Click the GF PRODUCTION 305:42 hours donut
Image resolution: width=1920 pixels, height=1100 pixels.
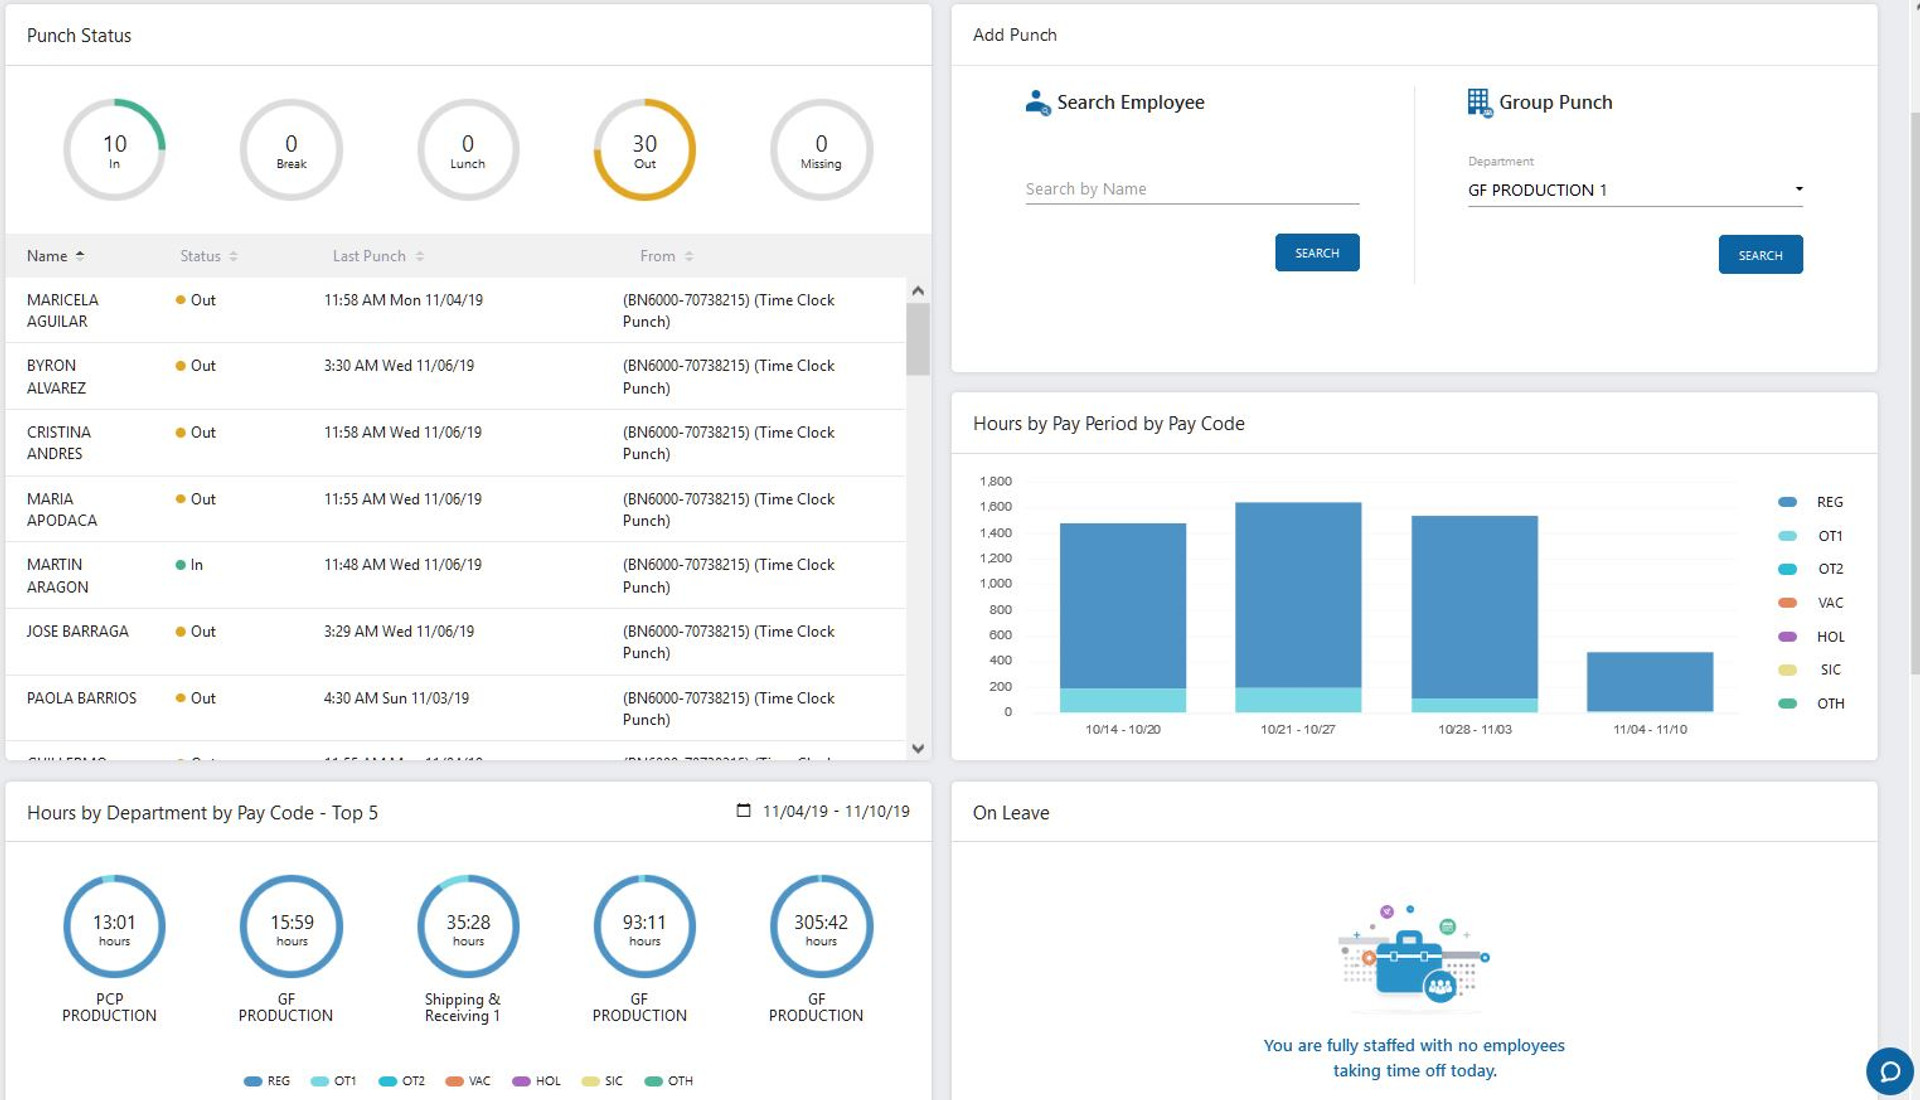click(x=820, y=926)
